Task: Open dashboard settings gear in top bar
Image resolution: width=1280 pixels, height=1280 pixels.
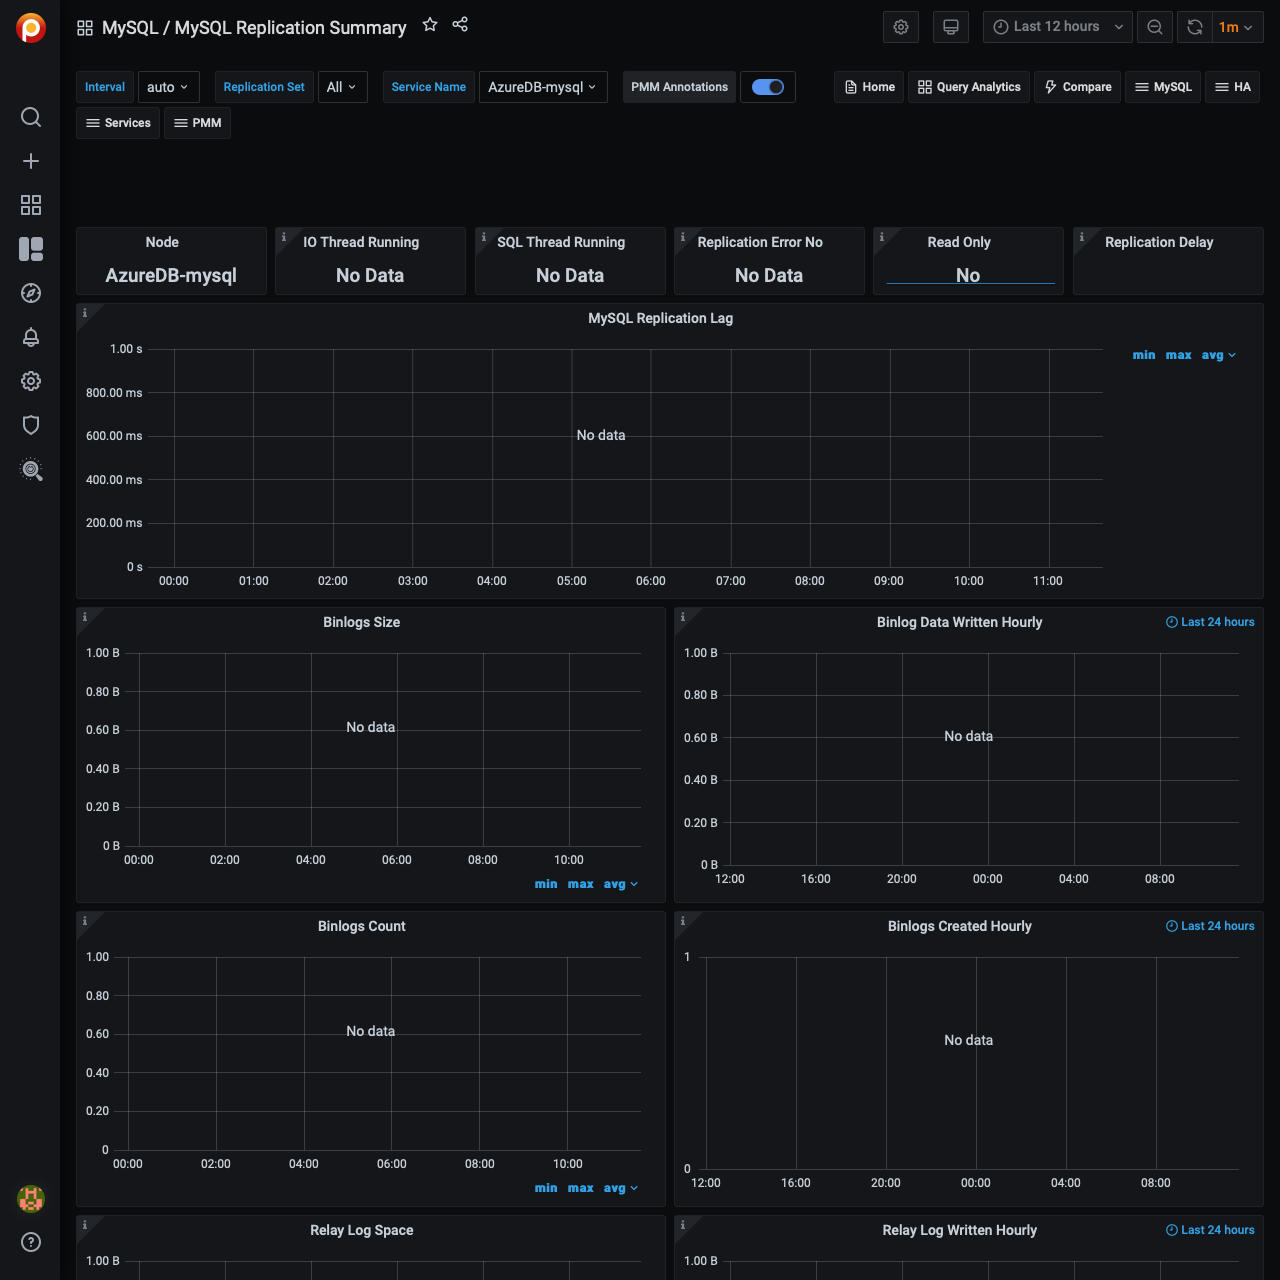Action: 901,27
